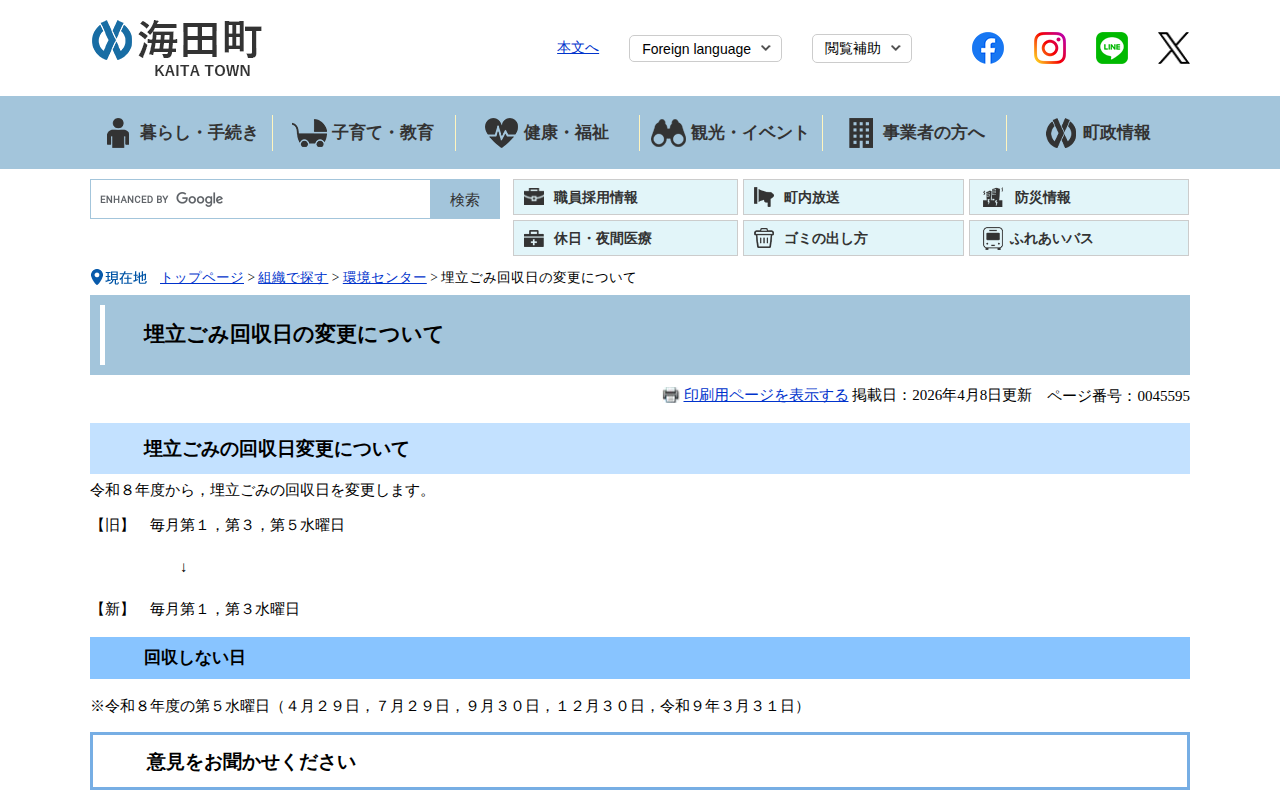Click the megaphone icon for 町内放送
Screen dimensions: 1280x800
click(x=764, y=197)
